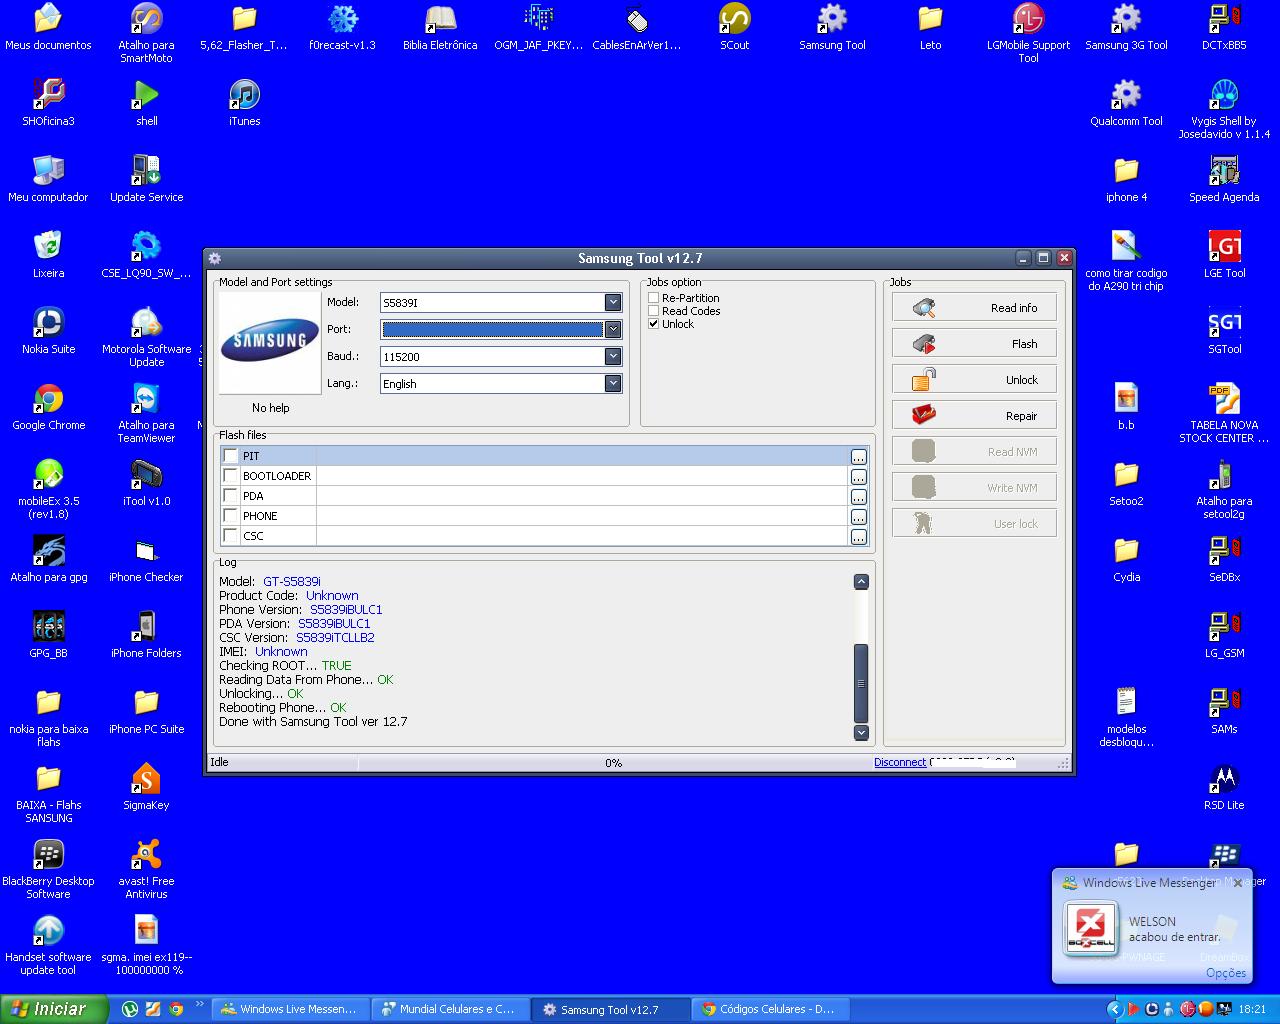Launch mobileEx 3.5 desktop shortcut
The image size is (1280, 1024).
point(48,489)
